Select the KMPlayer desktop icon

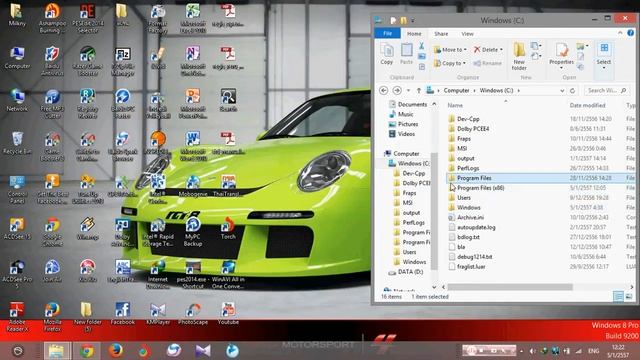tap(158, 313)
